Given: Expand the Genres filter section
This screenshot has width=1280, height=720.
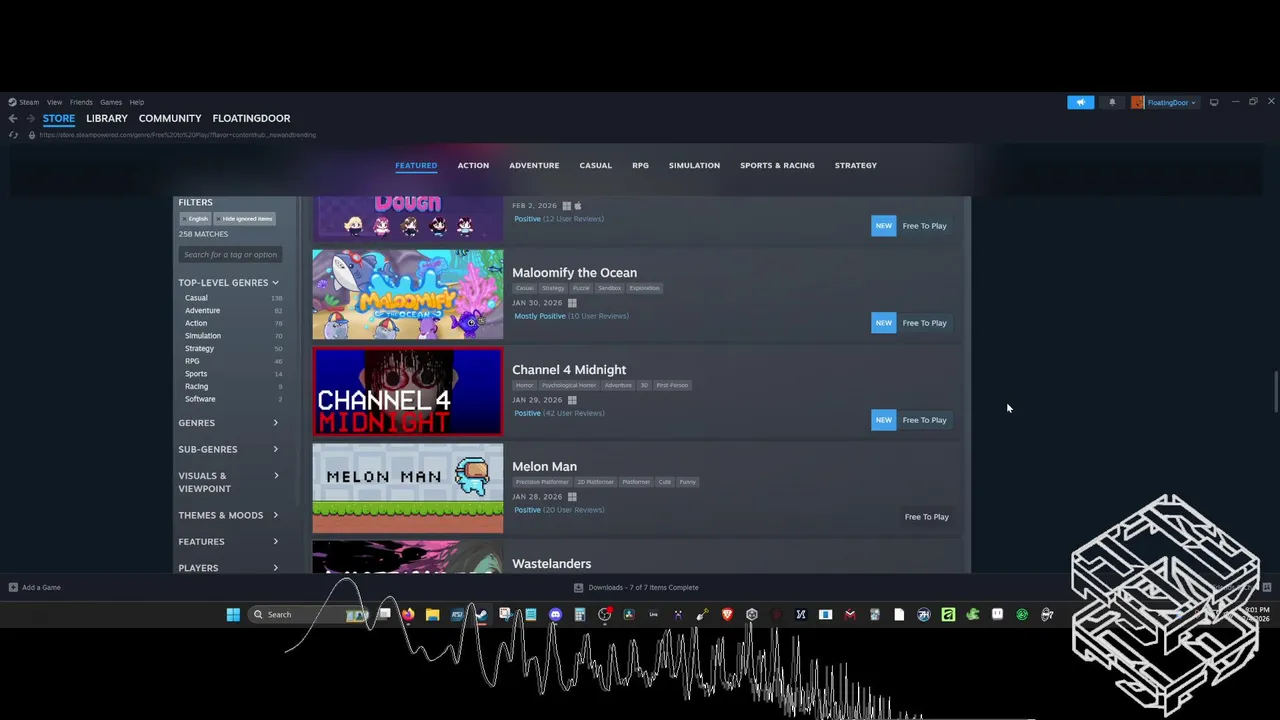Looking at the screenshot, I should (229, 423).
